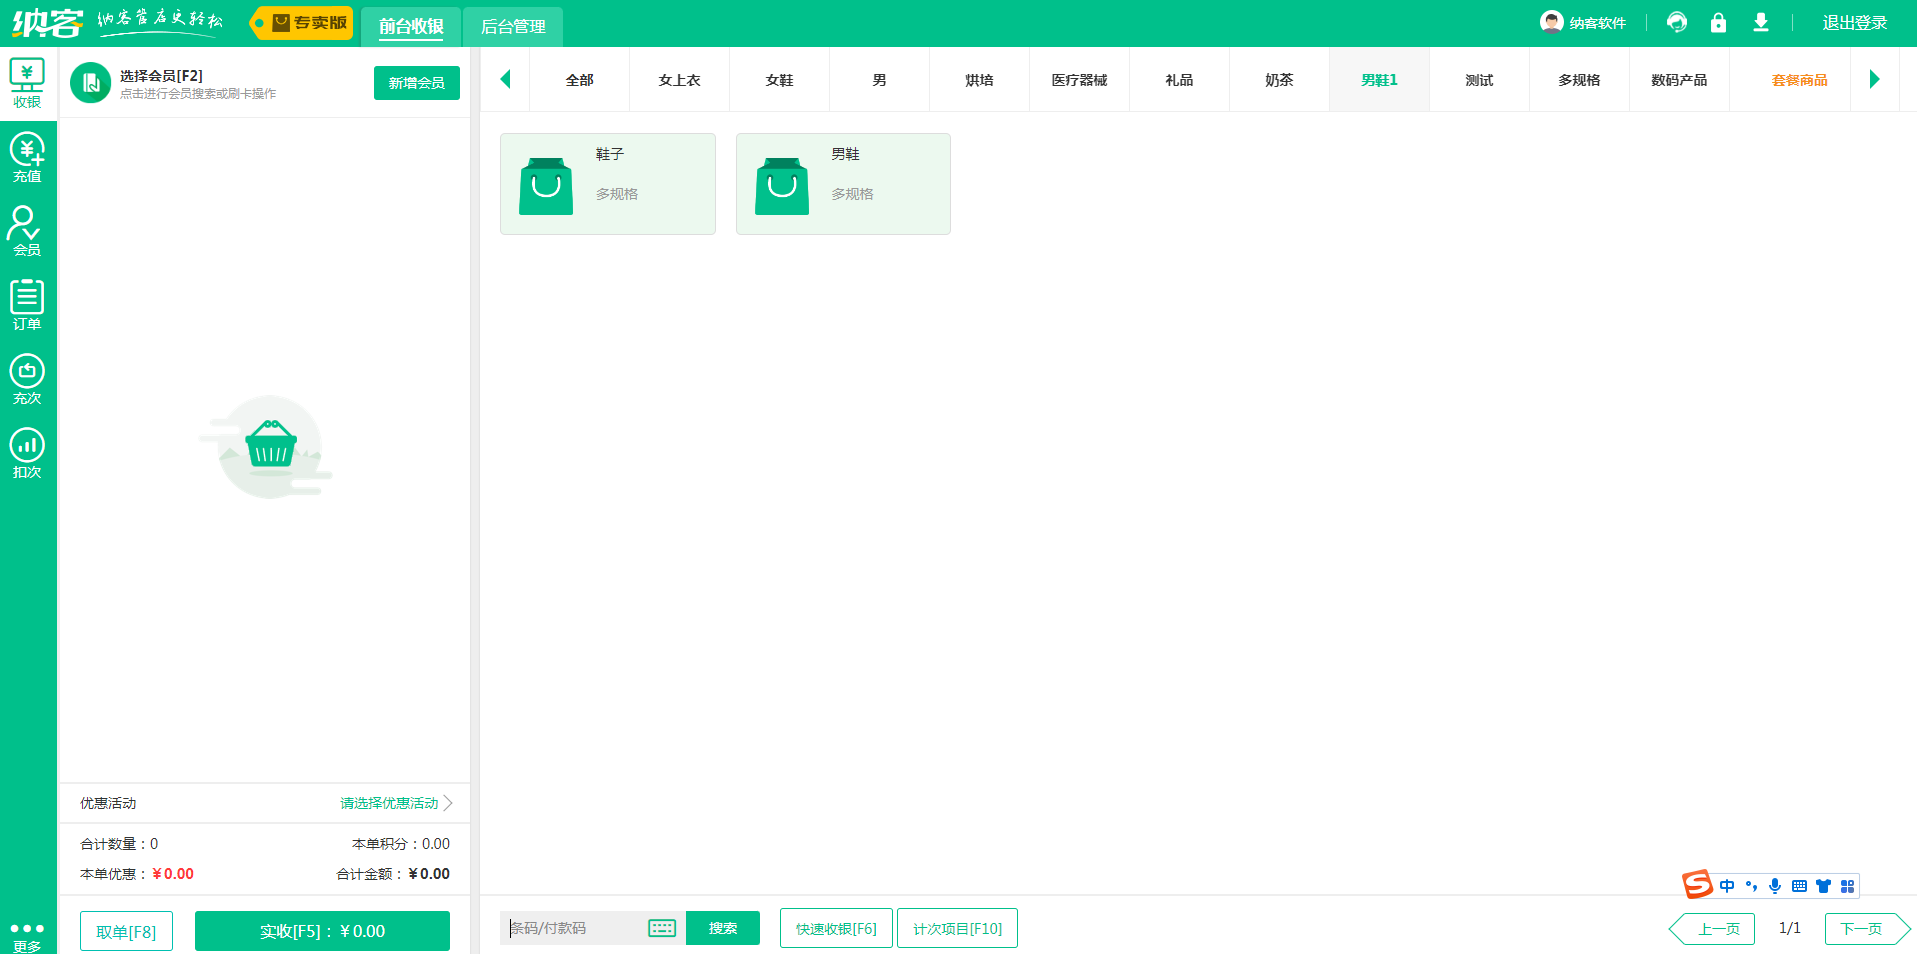Click the 纳客软件 user avatar
Image resolution: width=1917 pixels, height=954 pixels.
1551,22
